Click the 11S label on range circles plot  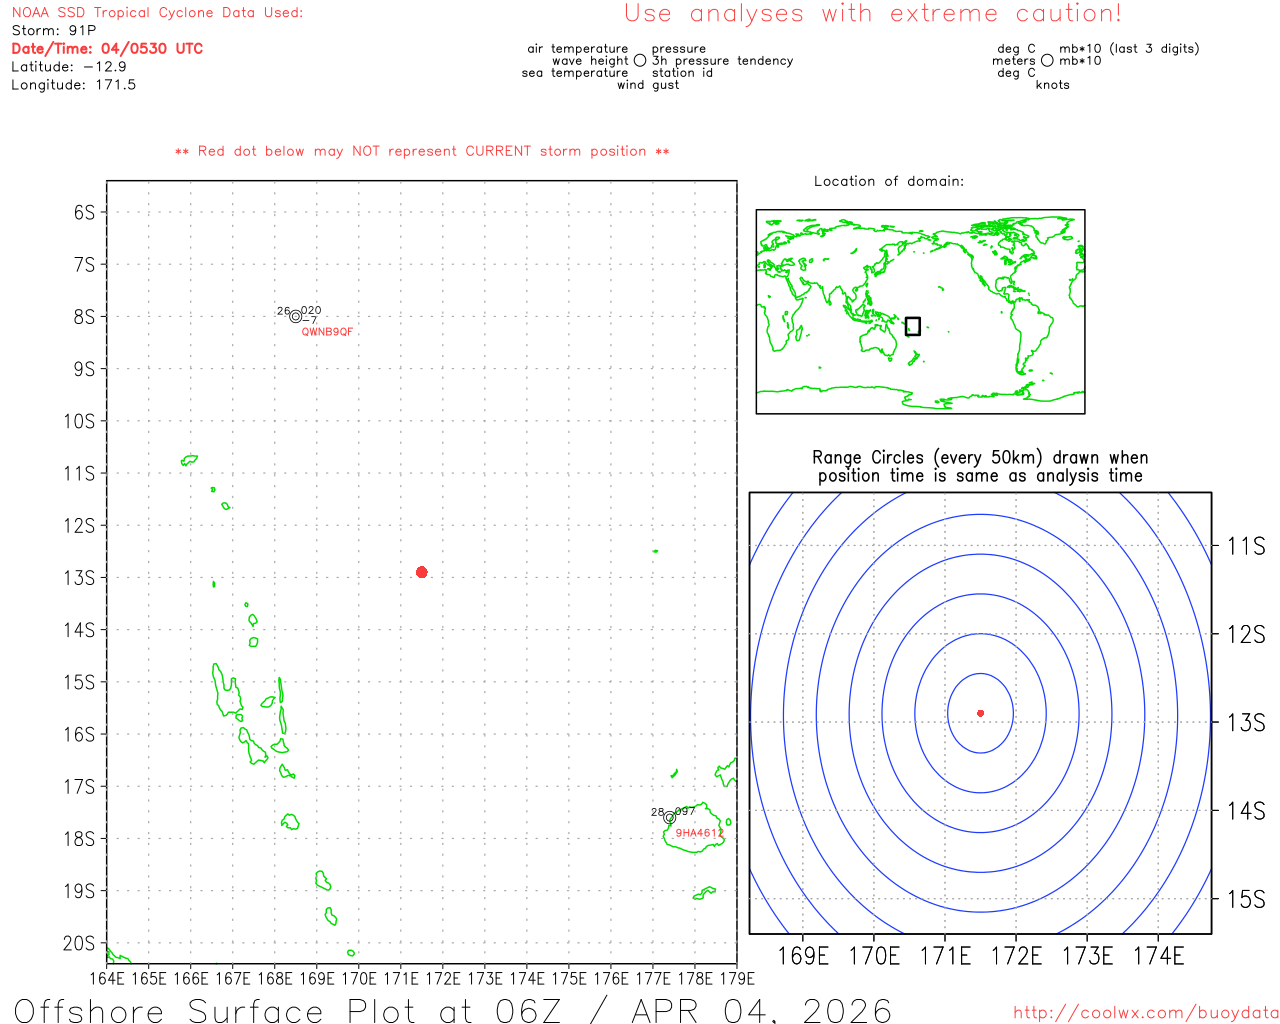pyautogui.click(x=1246, y=547)
